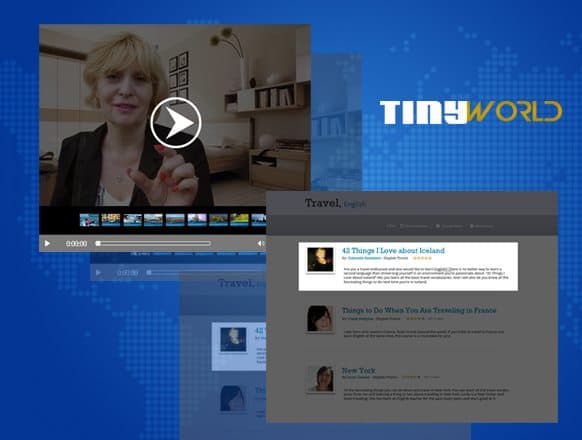The width and height of the screenshot is (582, 440).
Task: Select the fifth slide thumbnail in filmstrip
Action: point(175,220)
